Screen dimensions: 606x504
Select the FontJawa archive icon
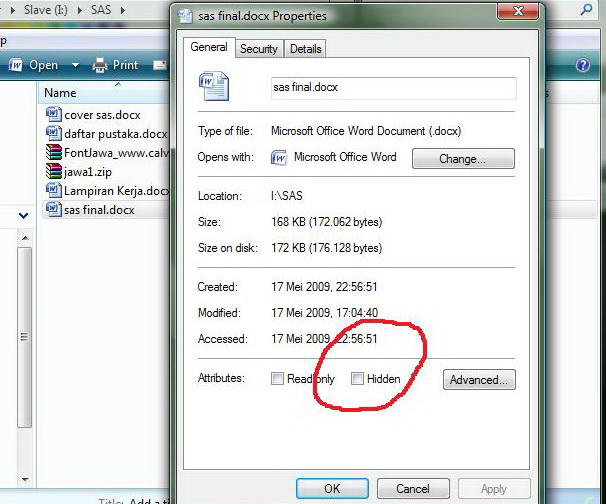53,152
